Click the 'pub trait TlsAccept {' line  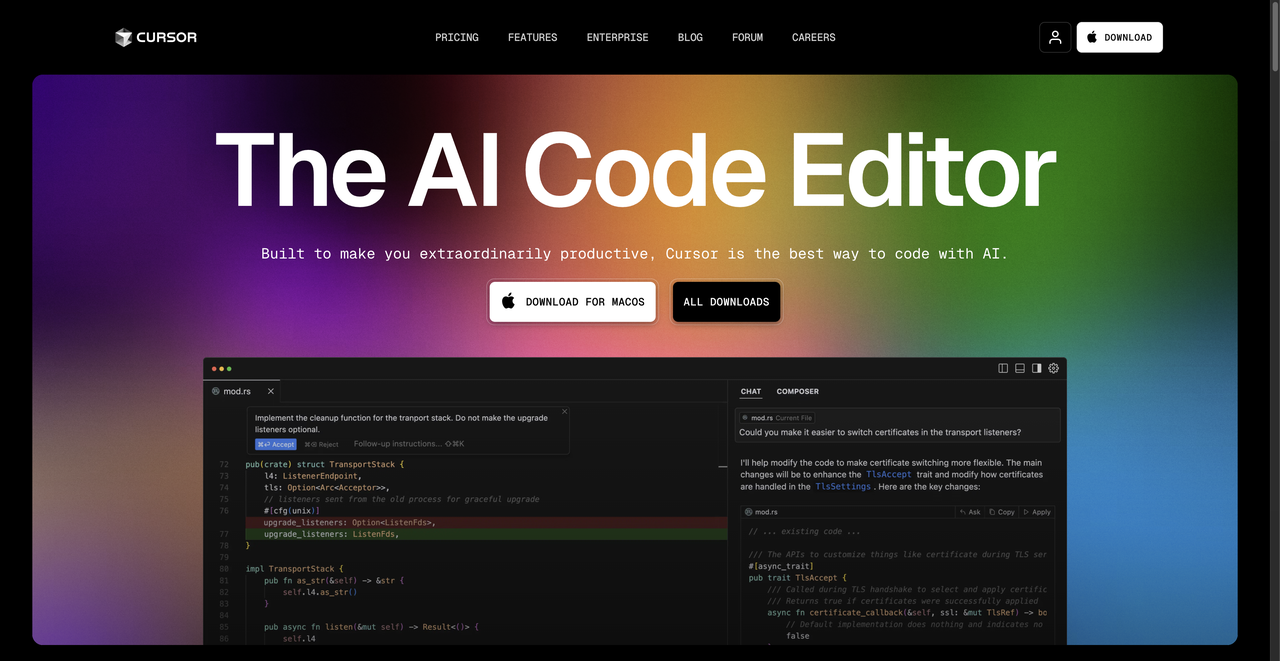(x=798, y=578)
